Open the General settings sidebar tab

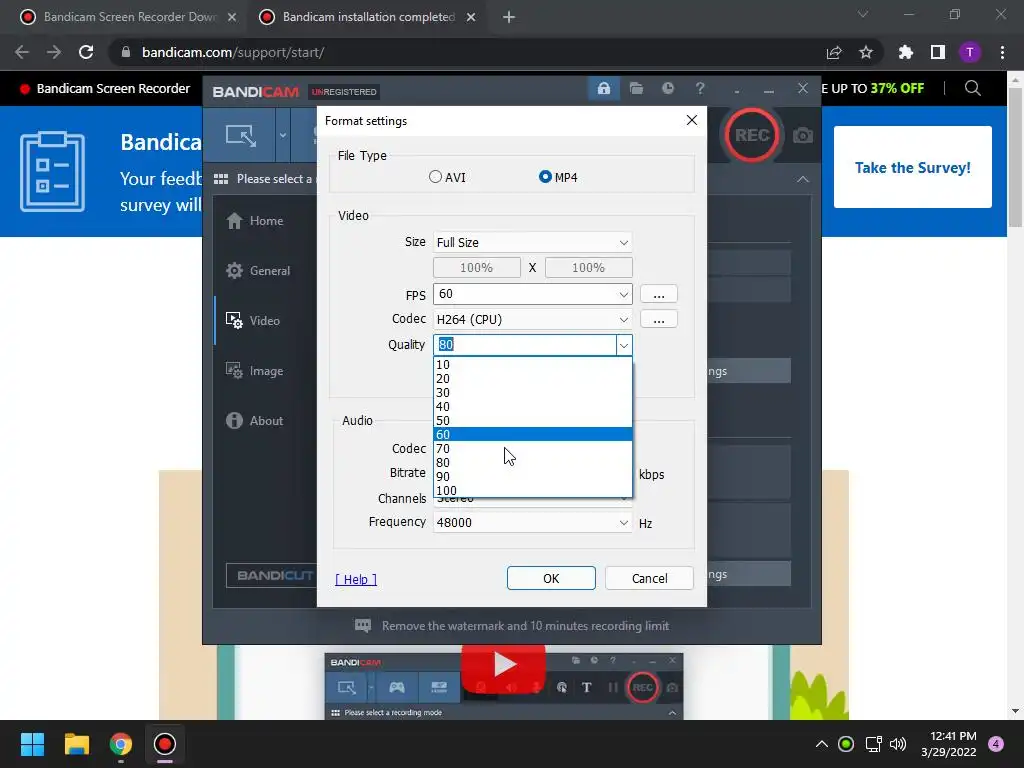point(258,270)
